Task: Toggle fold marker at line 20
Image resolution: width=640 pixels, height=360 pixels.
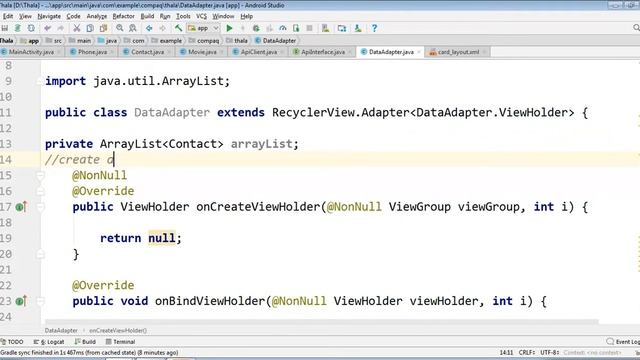Action: pos(40,254)
